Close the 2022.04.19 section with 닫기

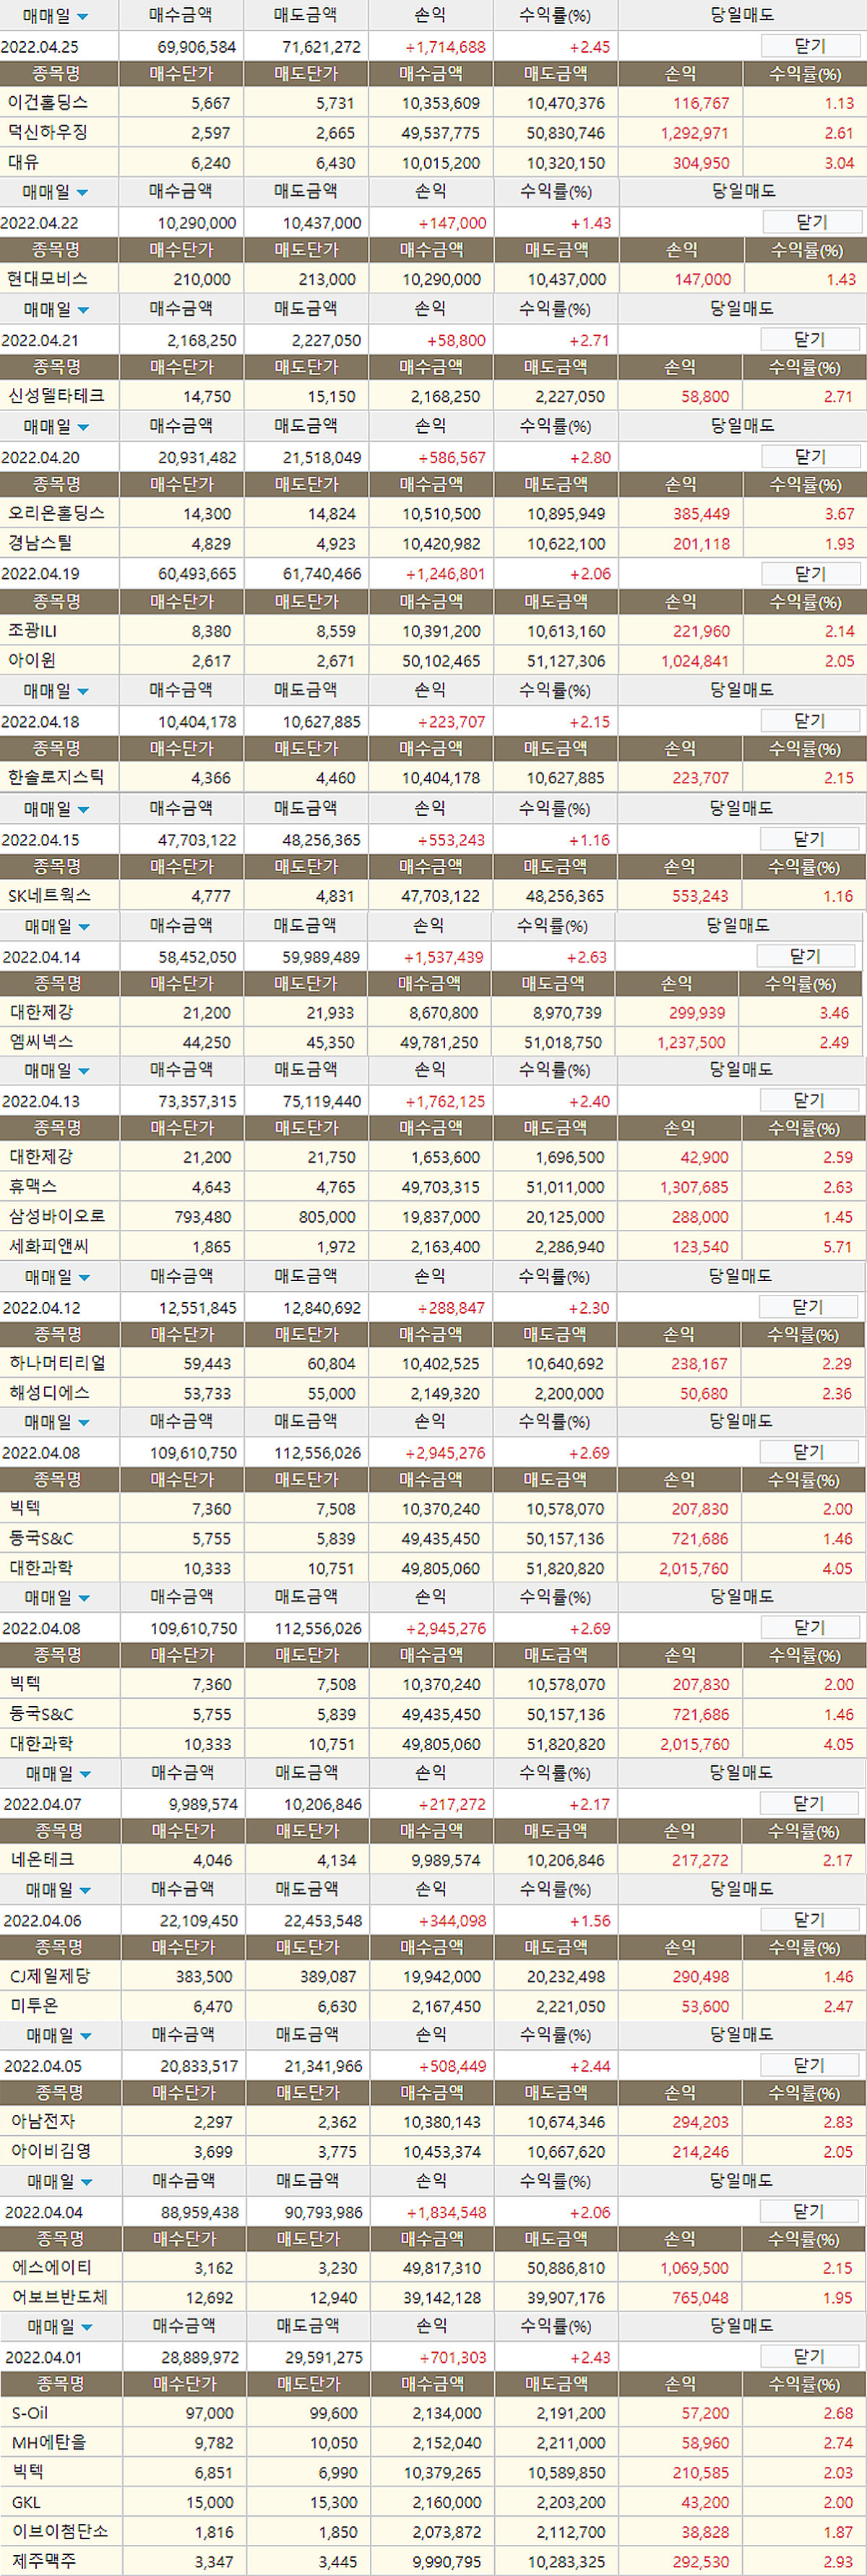pos(810,573)
